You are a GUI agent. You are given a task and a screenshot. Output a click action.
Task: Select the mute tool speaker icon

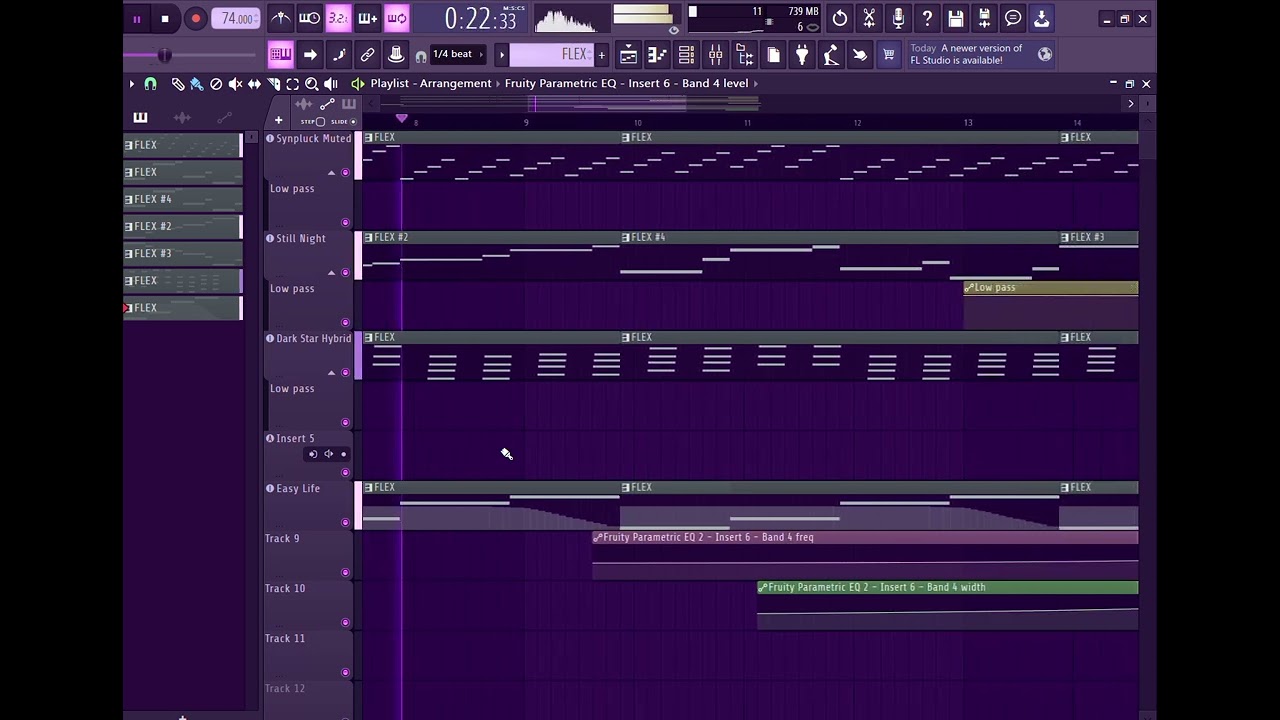(235, 84)
